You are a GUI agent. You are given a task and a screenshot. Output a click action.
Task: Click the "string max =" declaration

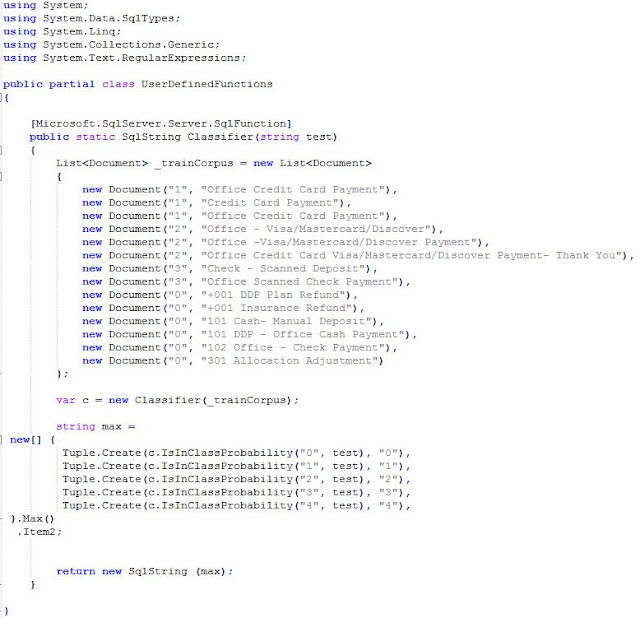click(96, 427)
